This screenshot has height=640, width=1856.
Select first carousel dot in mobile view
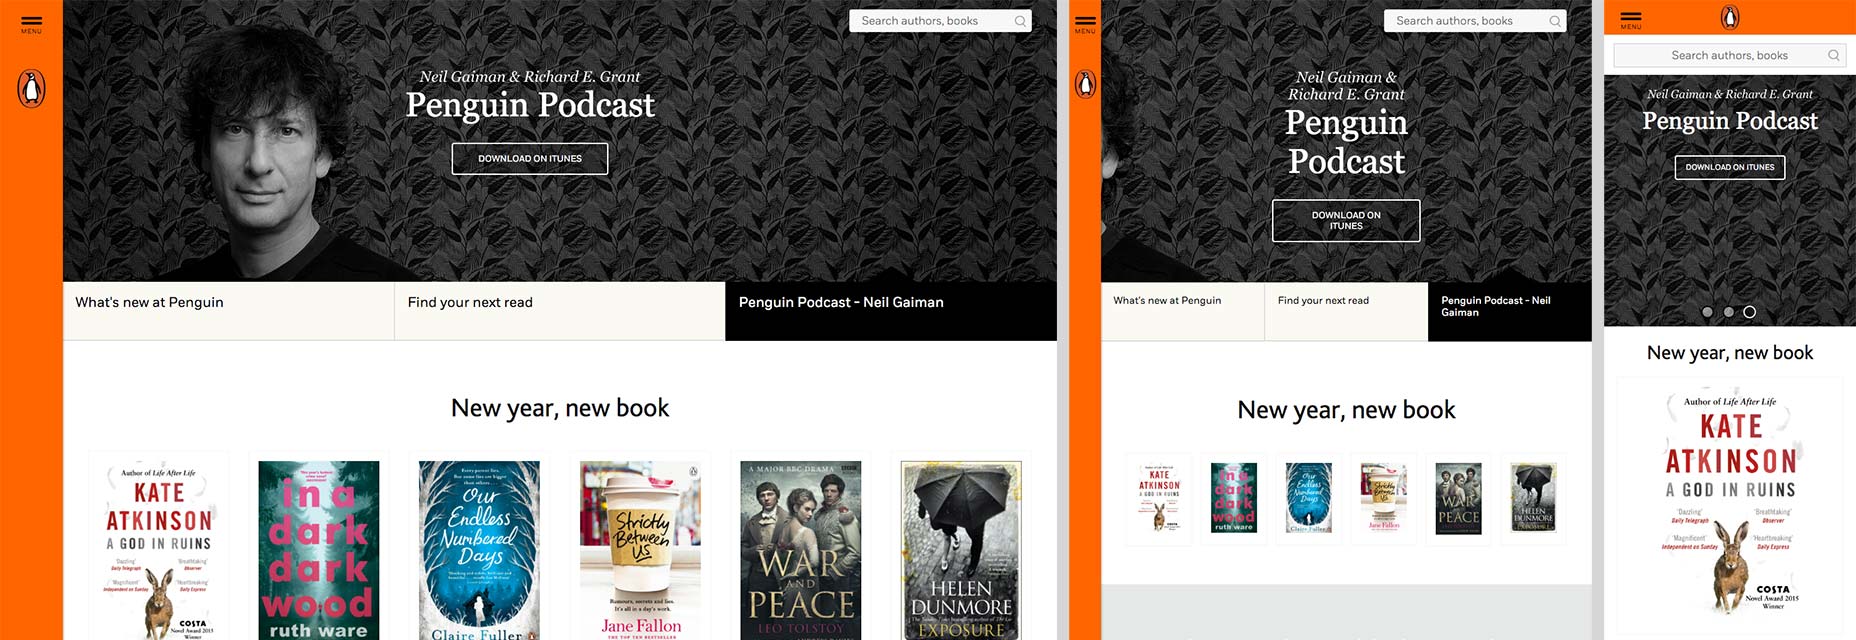[1707, 312]
